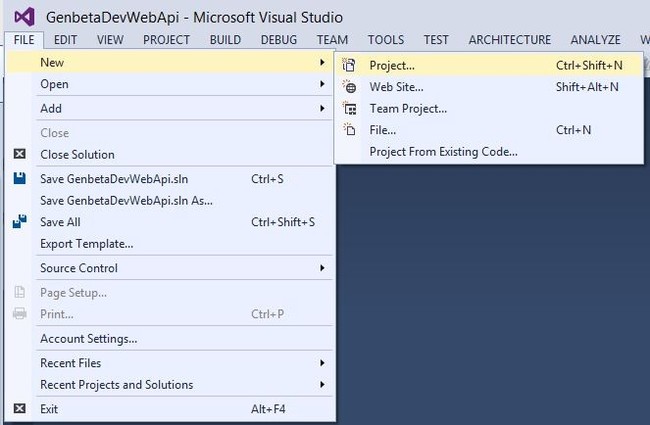Expand the Open submenu arrow

(x=323, y=84)
